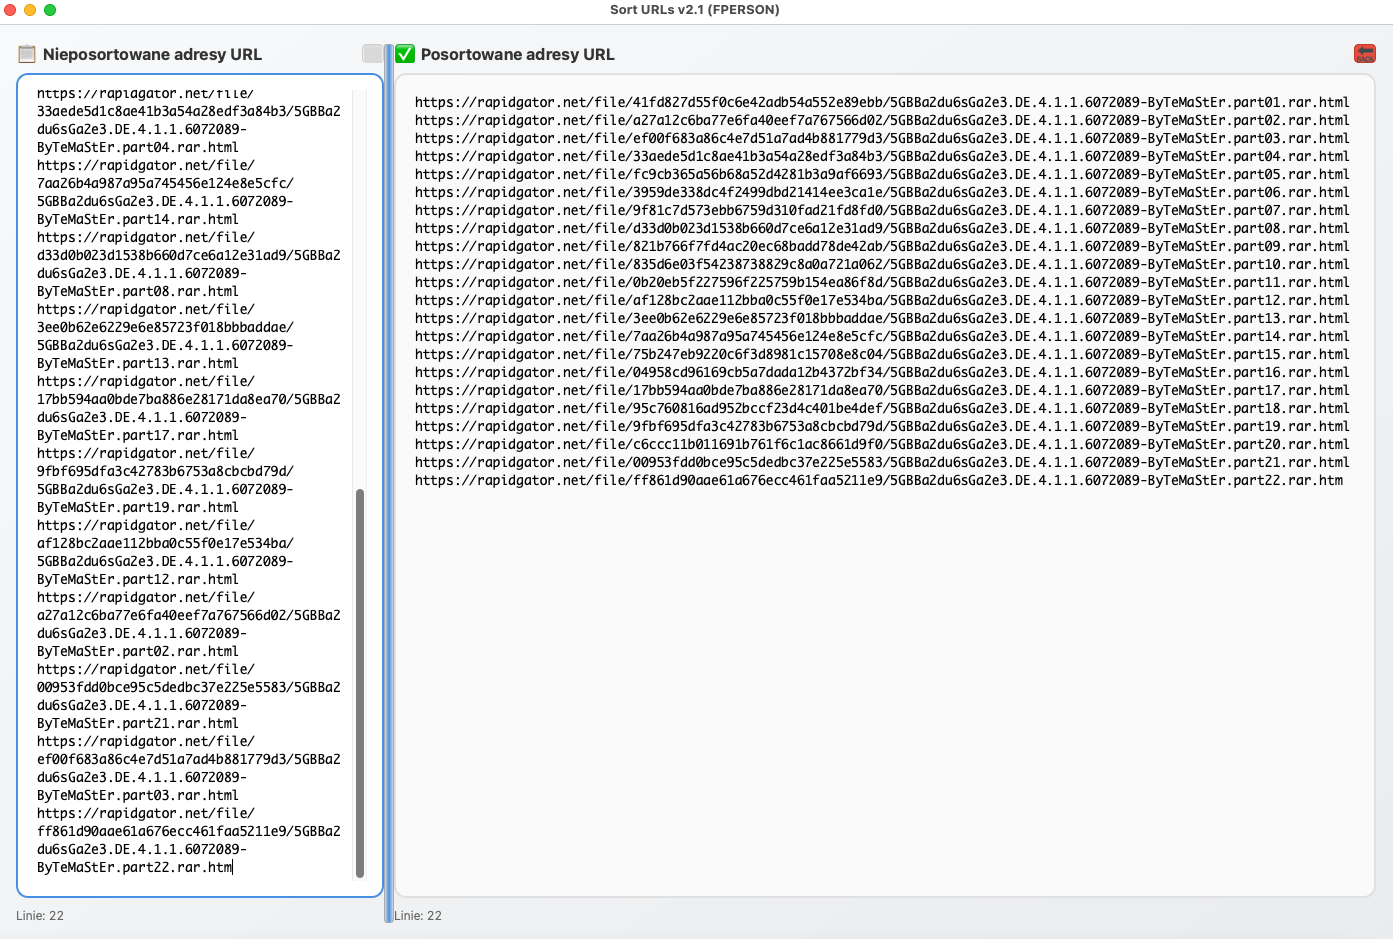Place cursor after ByTeMaStEr.part22.rar.htm in unsorted list
This screenshot has width=1393, height=939.
[x=233, y=867]
